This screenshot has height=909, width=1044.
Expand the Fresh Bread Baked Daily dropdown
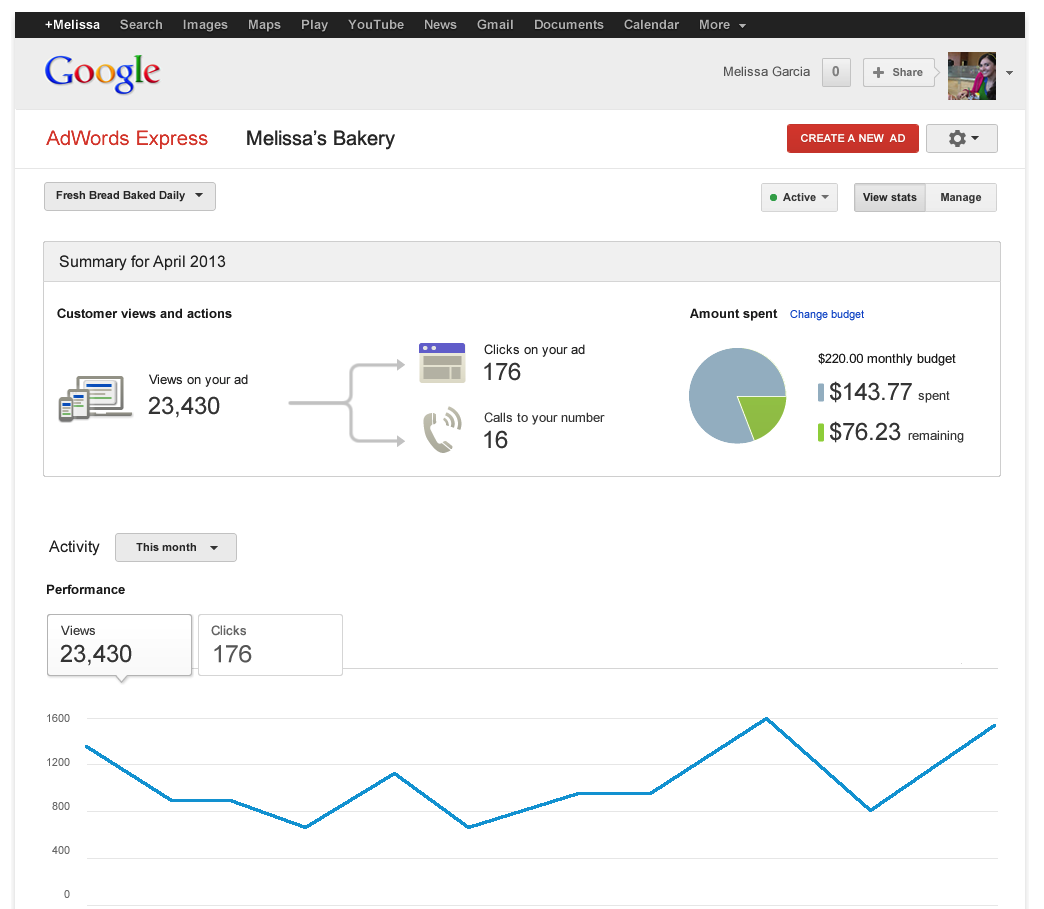coord(130,196)
